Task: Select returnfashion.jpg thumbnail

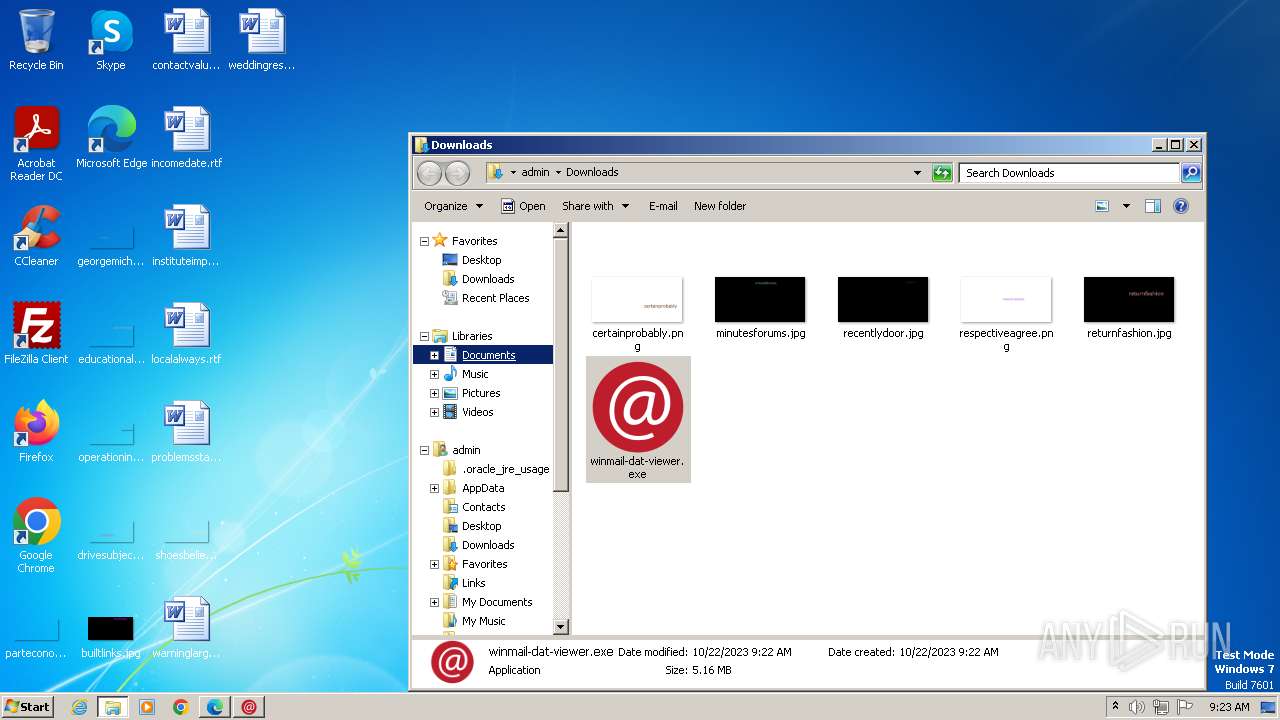Action: click(1129, 308)
